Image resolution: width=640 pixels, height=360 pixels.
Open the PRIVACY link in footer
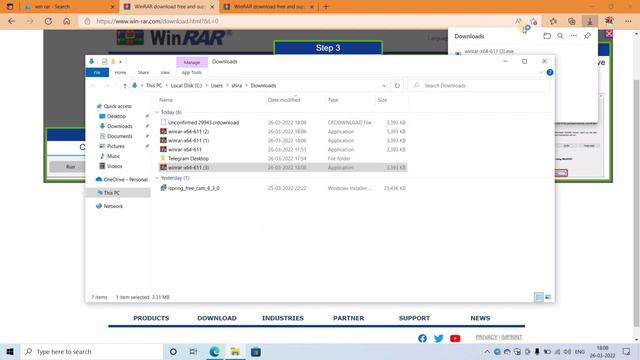(x=487, y=337)
